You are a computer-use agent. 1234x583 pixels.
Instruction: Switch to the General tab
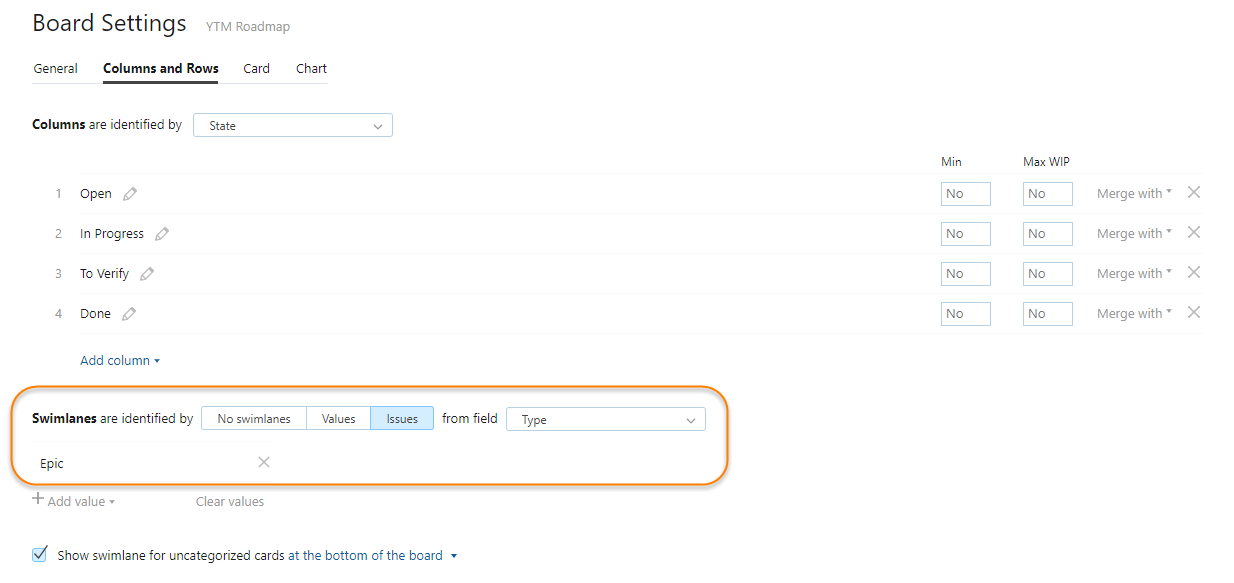56,69
